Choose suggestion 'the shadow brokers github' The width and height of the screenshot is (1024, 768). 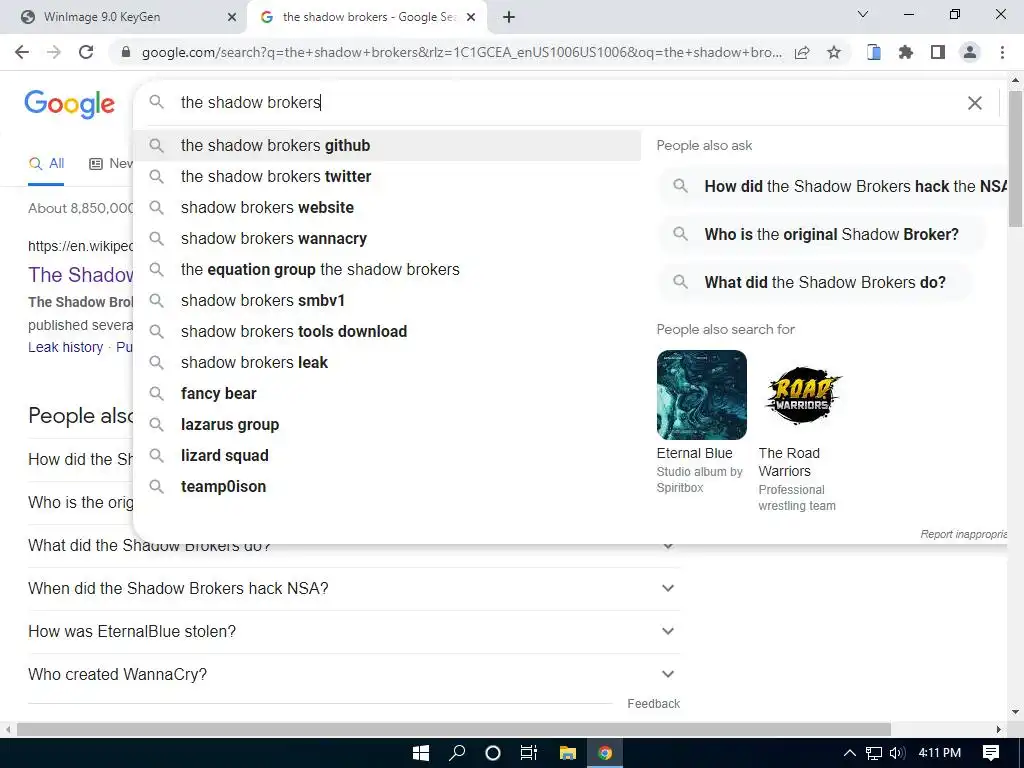387,146
